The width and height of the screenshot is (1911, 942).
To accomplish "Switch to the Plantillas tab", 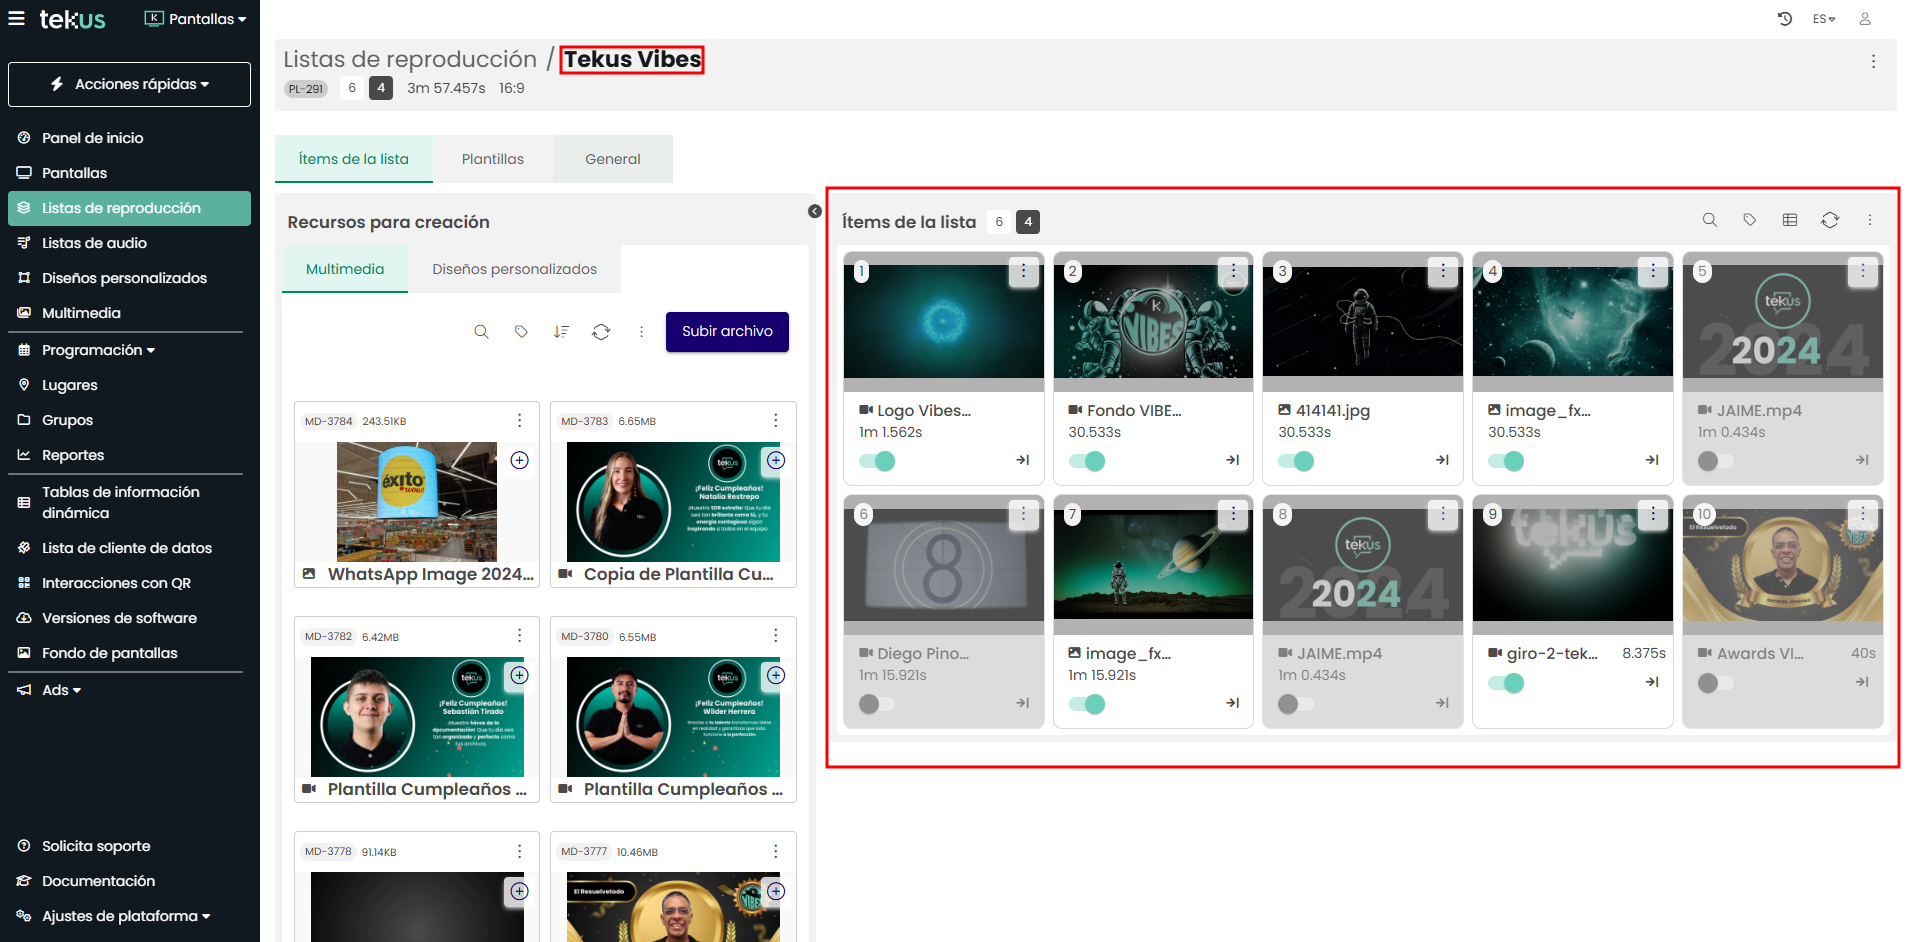I will point(492,159).
